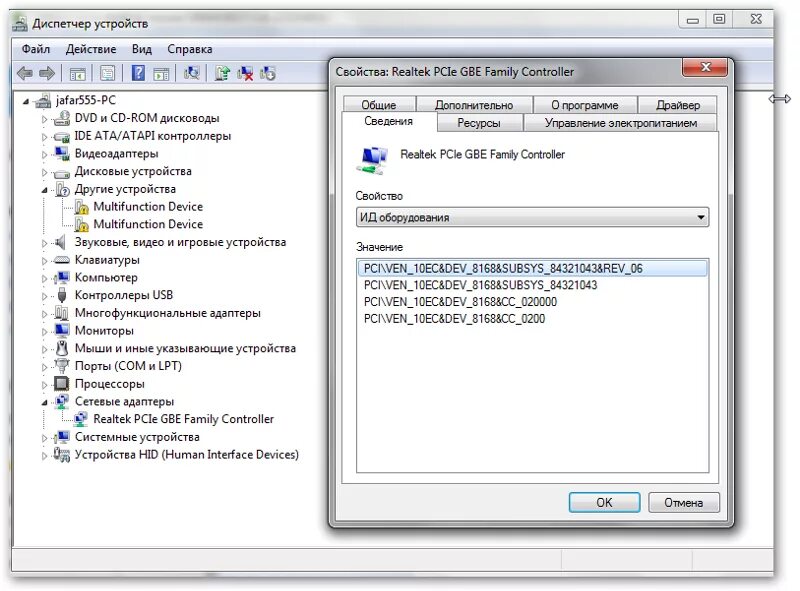Image resolution: width=800 pixels, height=591 pixels.
Task: Switch to the Дополнительно tab
Action: click(474, 105)
